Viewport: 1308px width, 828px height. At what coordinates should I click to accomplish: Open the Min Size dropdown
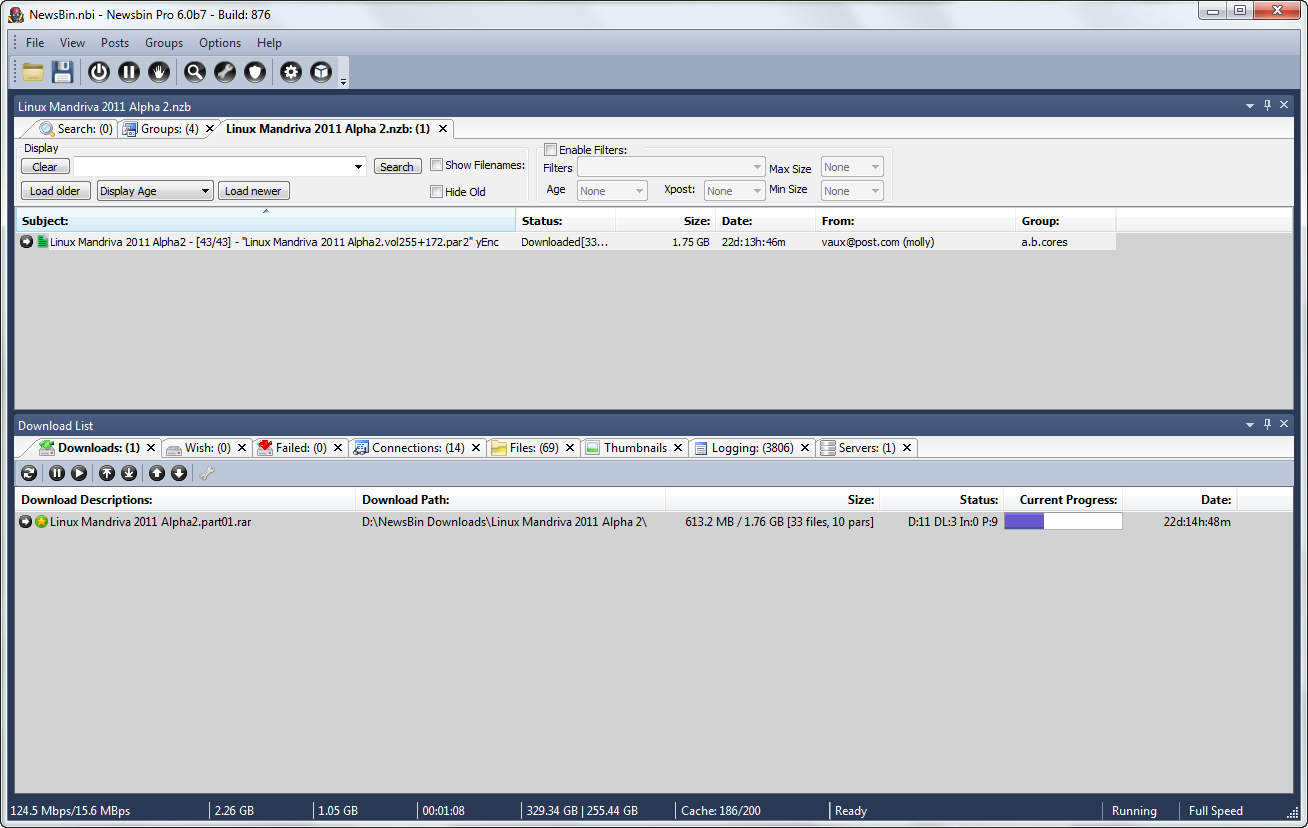(852, 191)
